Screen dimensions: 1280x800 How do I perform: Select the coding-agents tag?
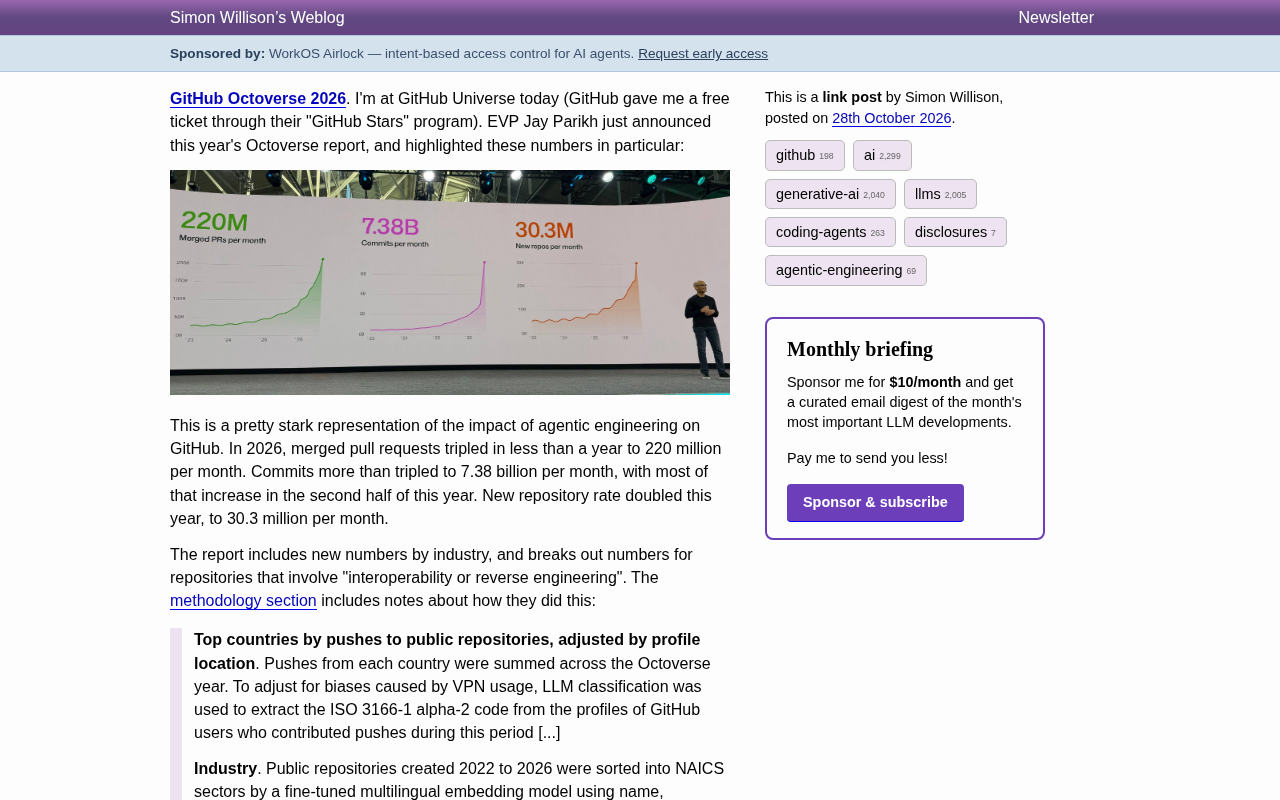(830, 232)
